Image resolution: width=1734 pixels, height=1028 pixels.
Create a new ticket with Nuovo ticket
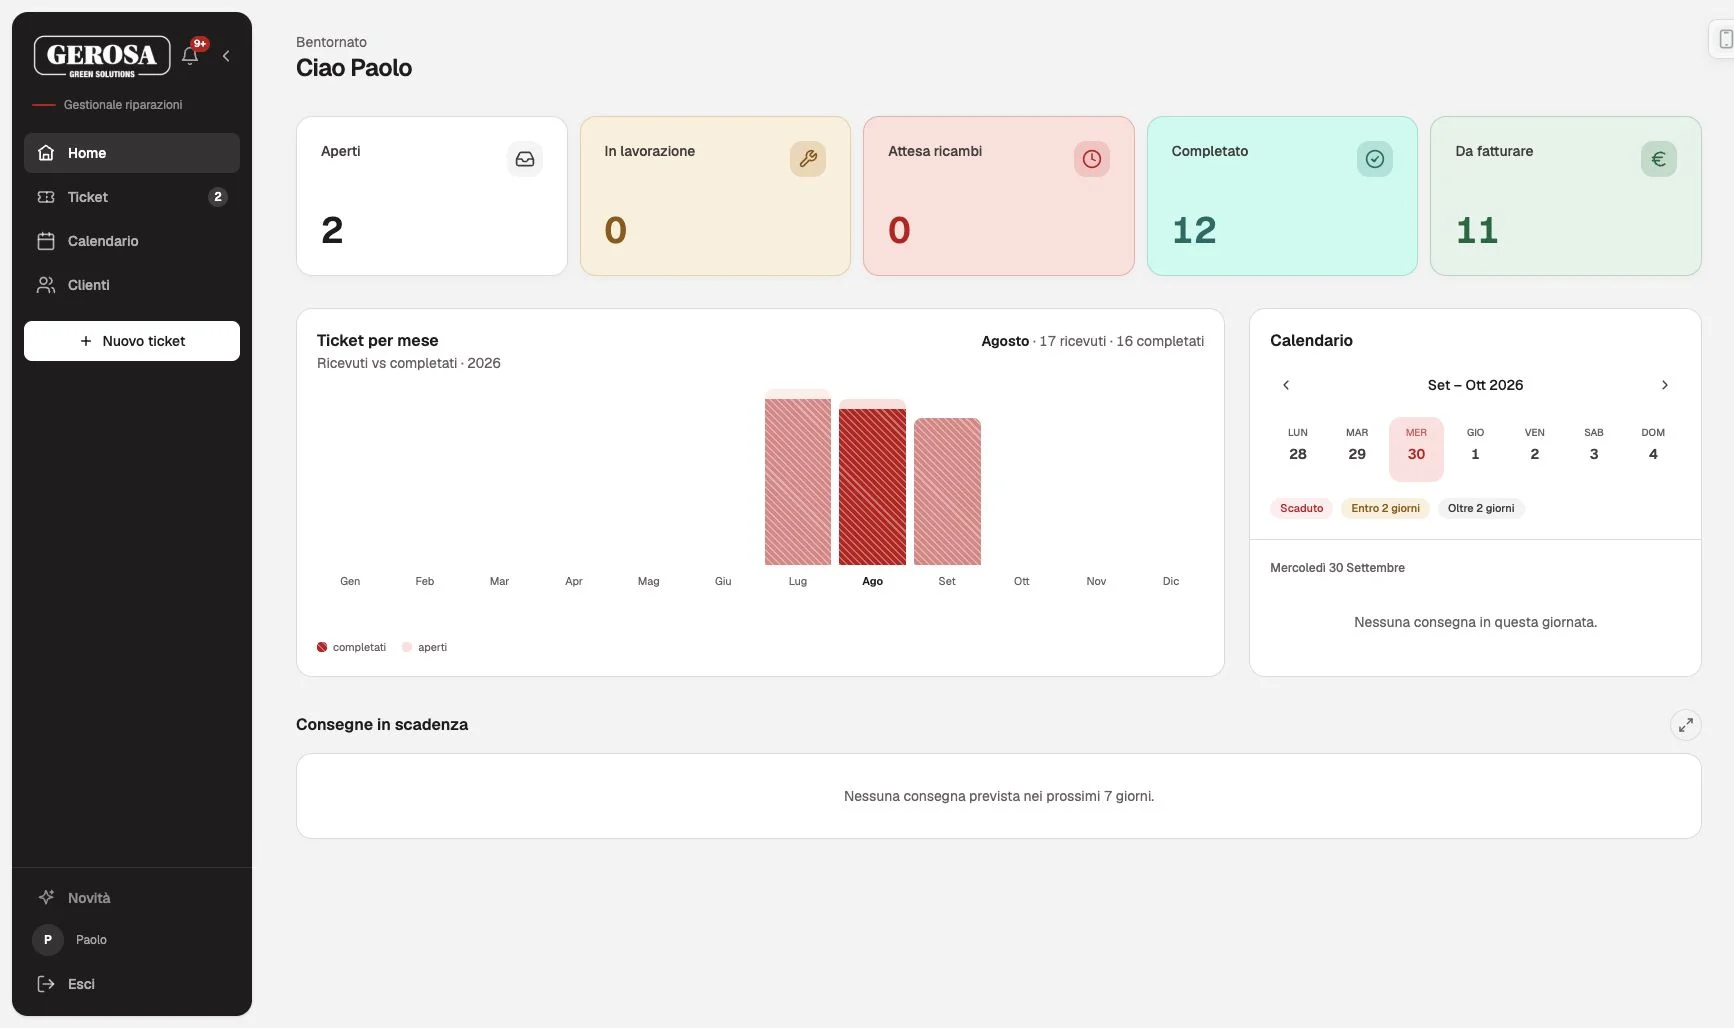coord(132,341)
